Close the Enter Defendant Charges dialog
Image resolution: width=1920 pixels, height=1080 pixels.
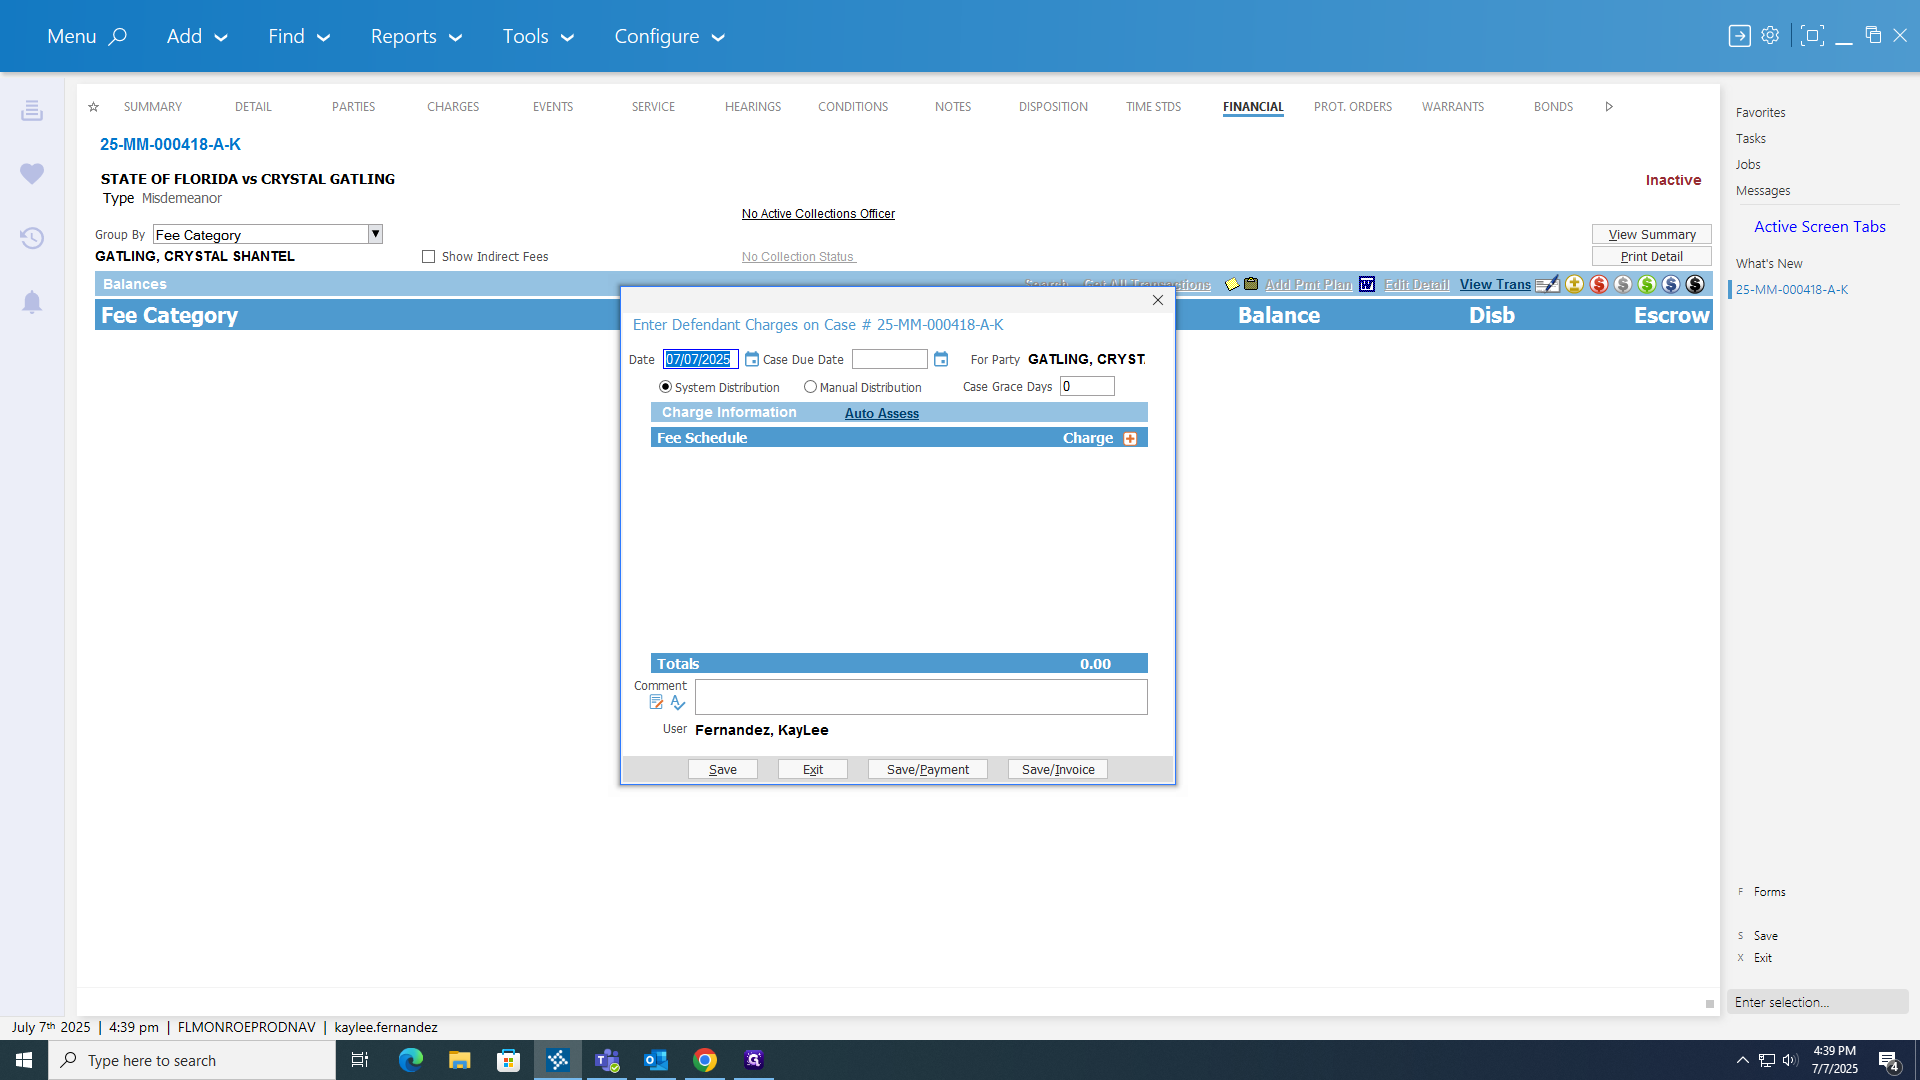click(1158, 300)
